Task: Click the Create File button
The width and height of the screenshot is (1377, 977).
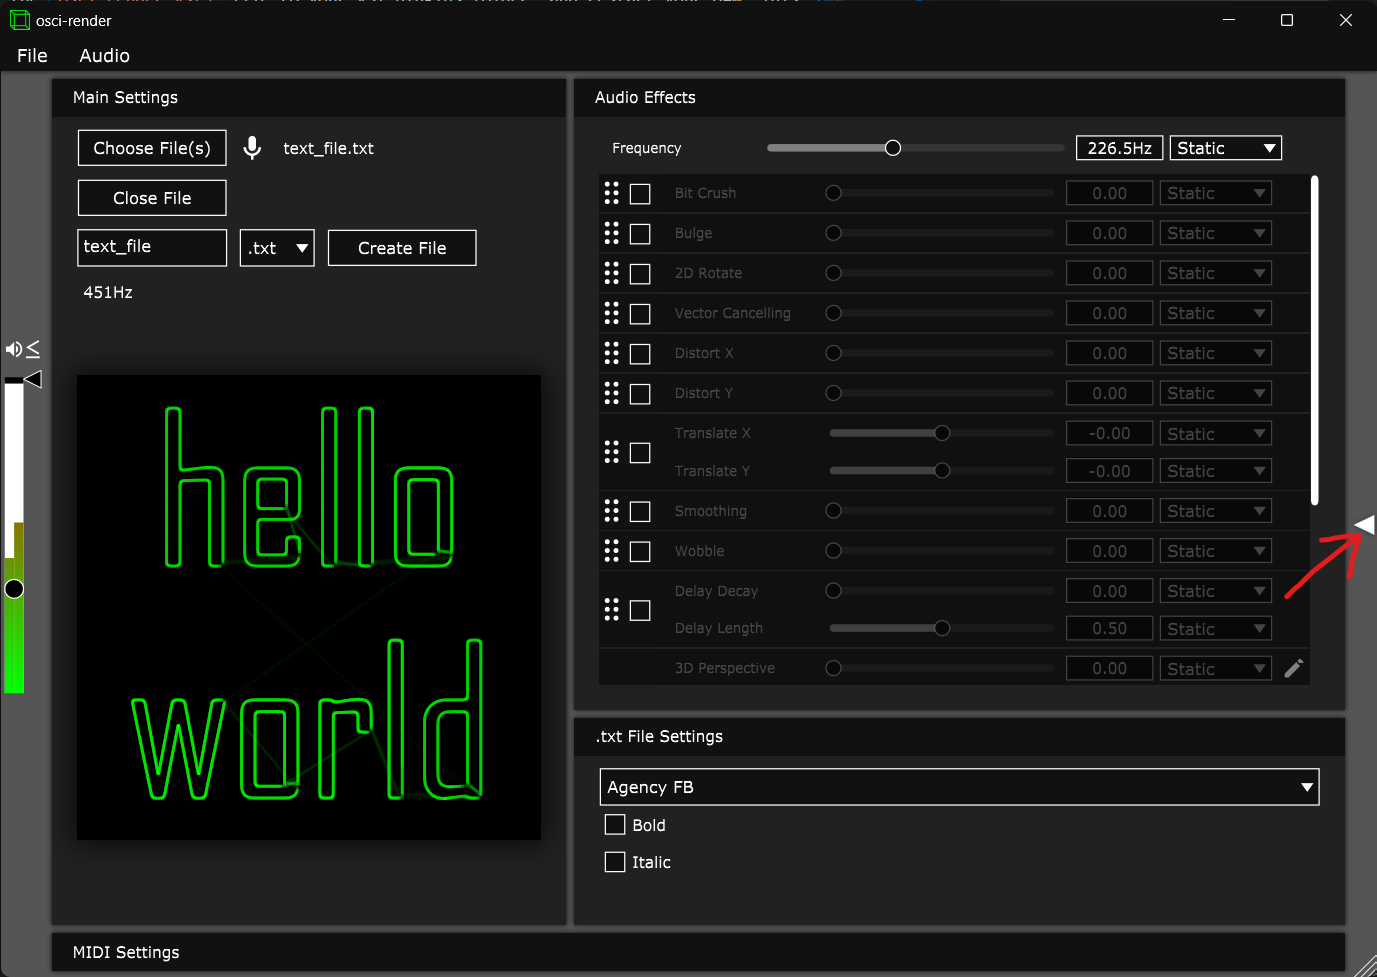Action: tap(402, 248)
